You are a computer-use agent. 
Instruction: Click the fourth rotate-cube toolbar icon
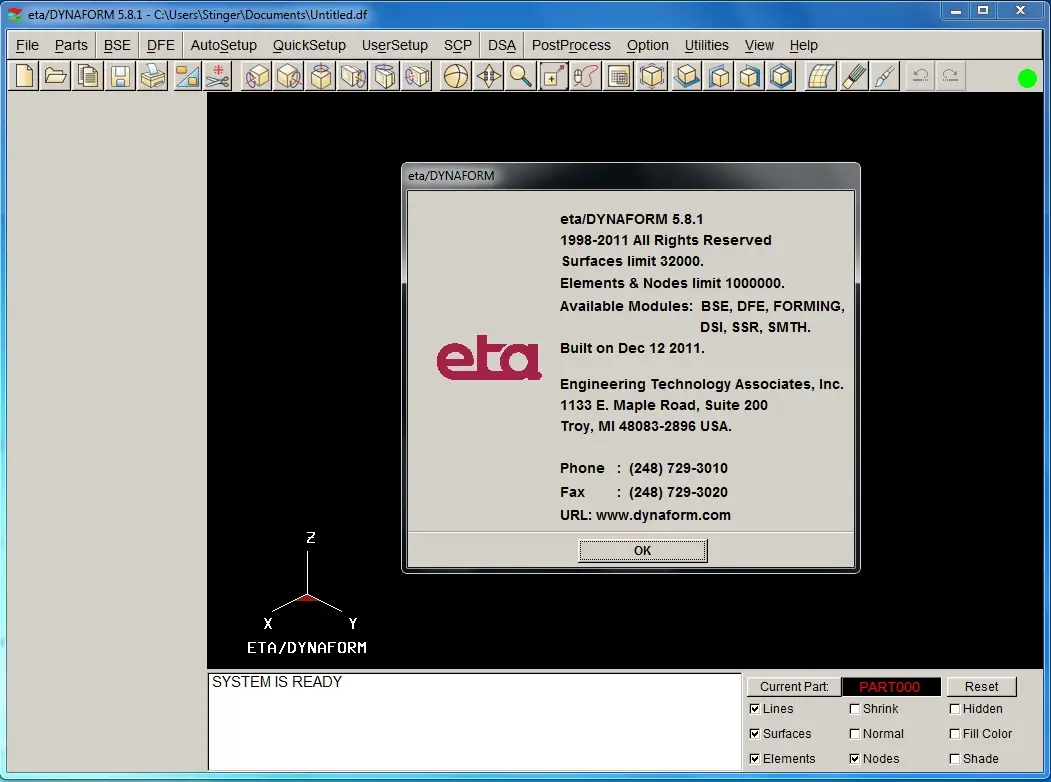[353, 76]
